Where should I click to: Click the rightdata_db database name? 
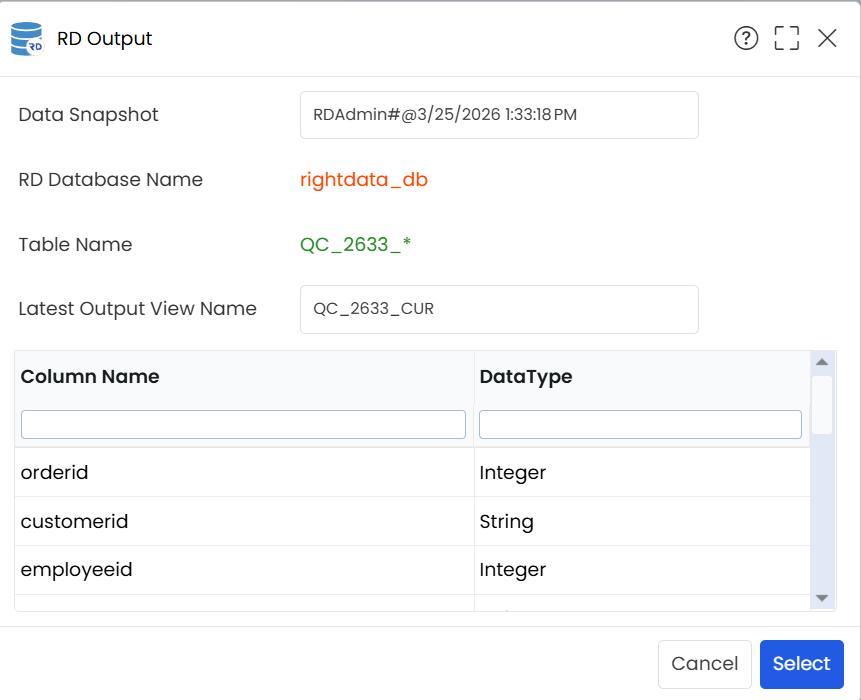[x=364, y=180]
